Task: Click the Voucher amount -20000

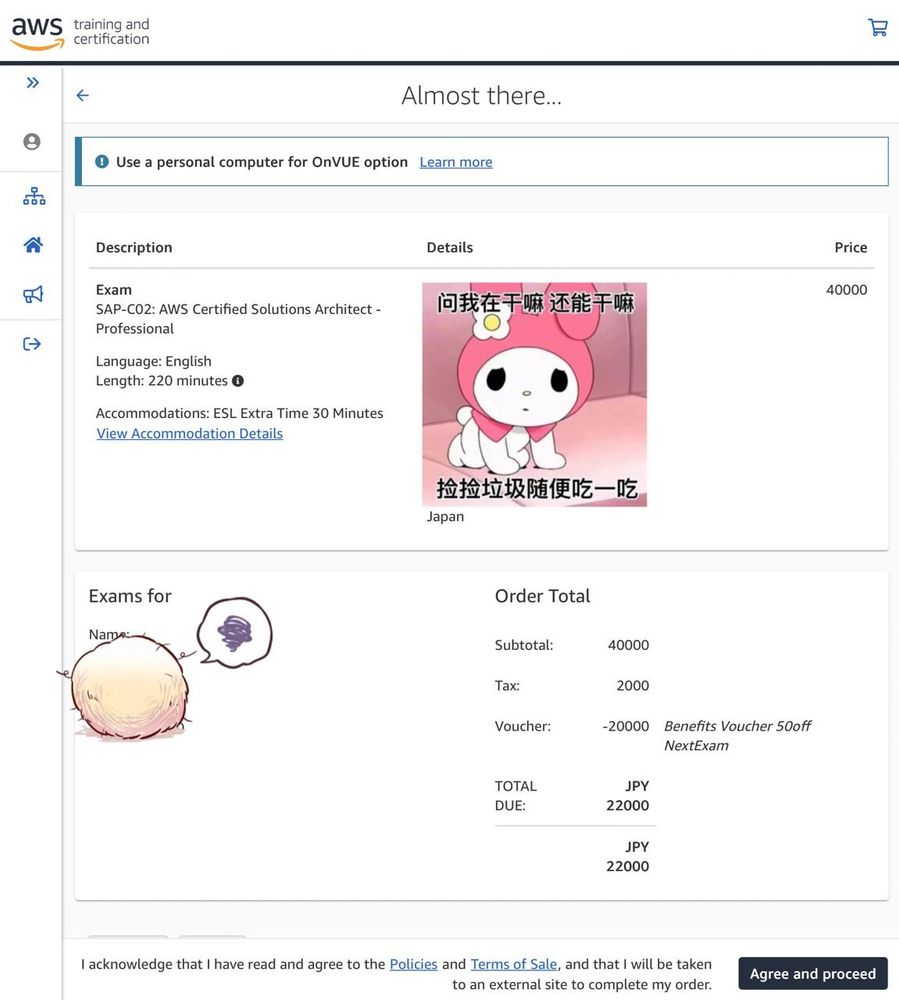Action: click(625, 726)
